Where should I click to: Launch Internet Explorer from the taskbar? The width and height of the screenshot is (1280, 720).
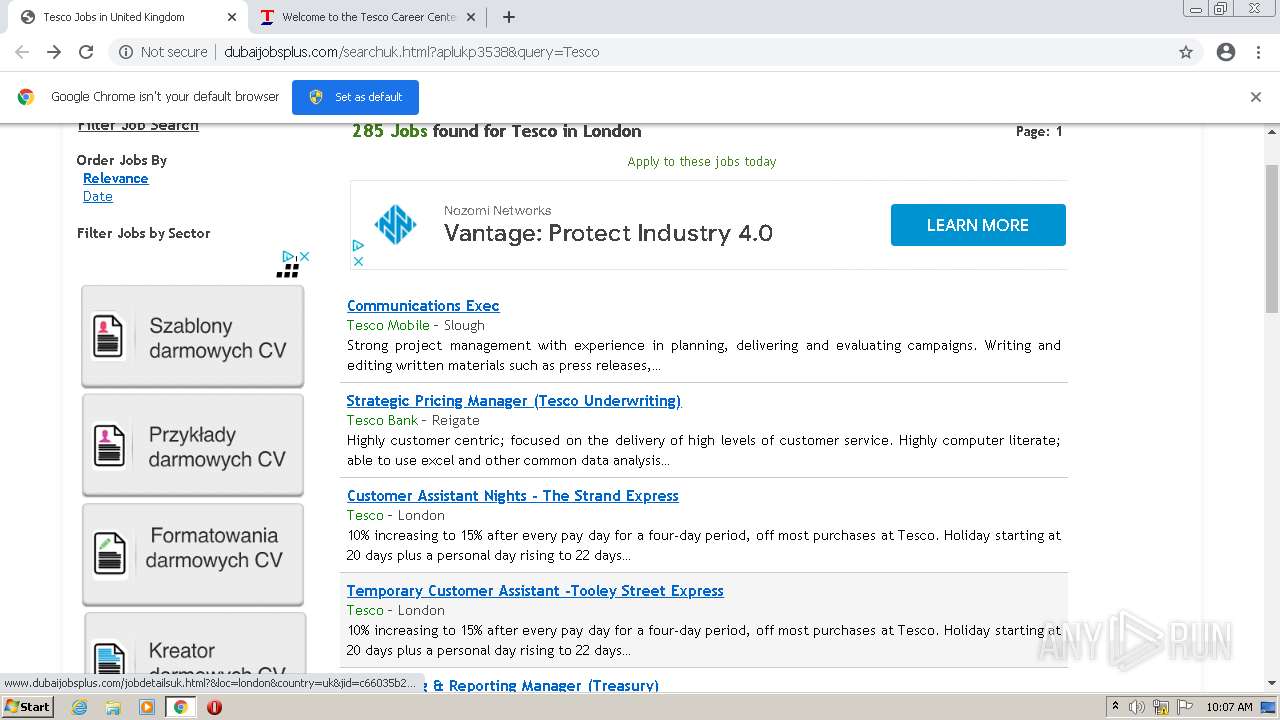[x=80, y=707]
